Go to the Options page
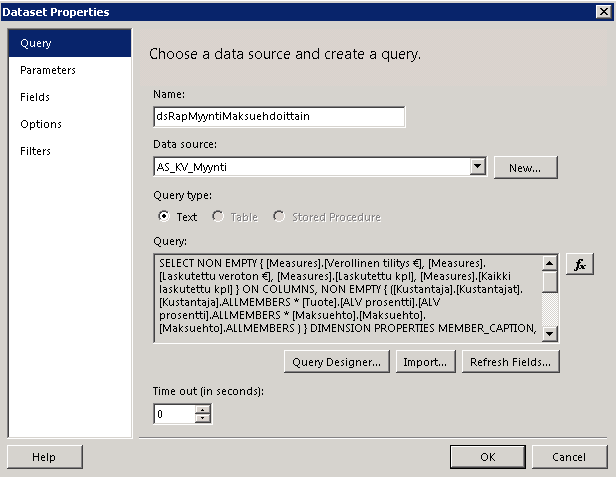Image resolution: width=616 pixels, height=477 pixels. click(x=41, y=124)
